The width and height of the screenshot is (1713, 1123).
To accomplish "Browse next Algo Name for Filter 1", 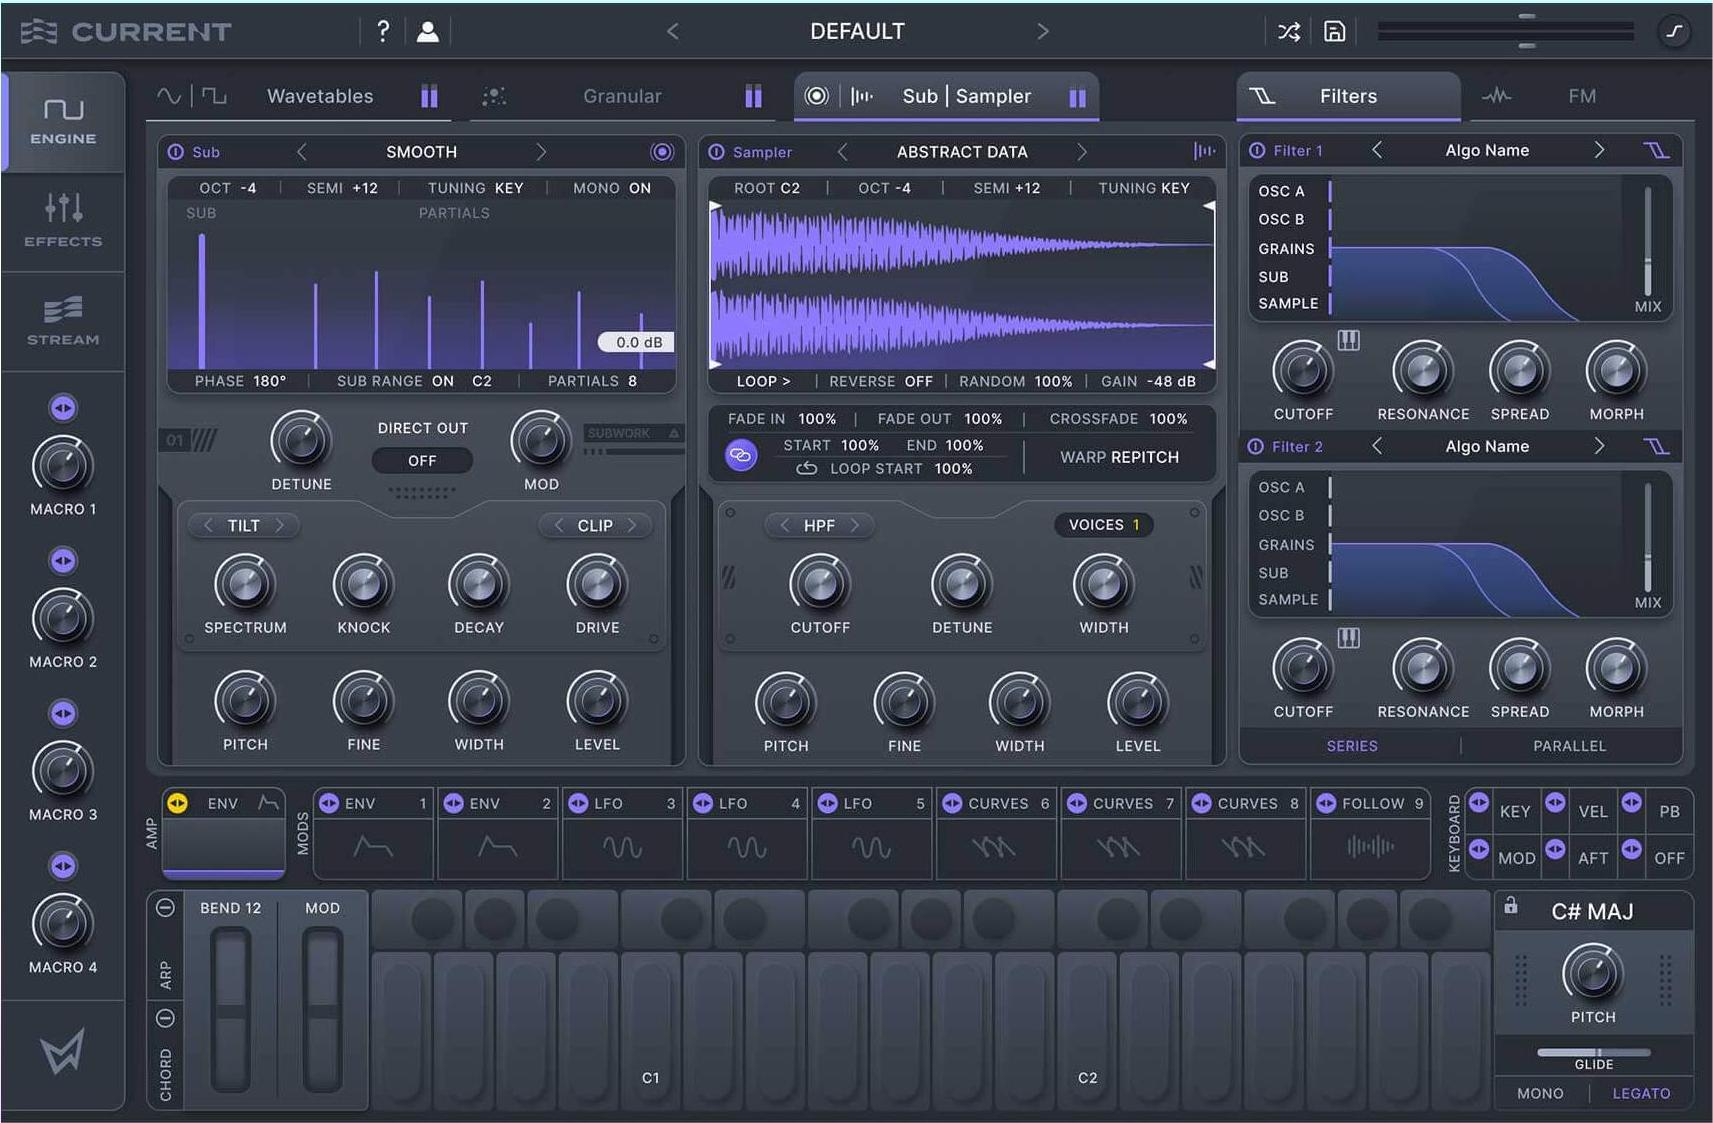I will [1599, 150].
